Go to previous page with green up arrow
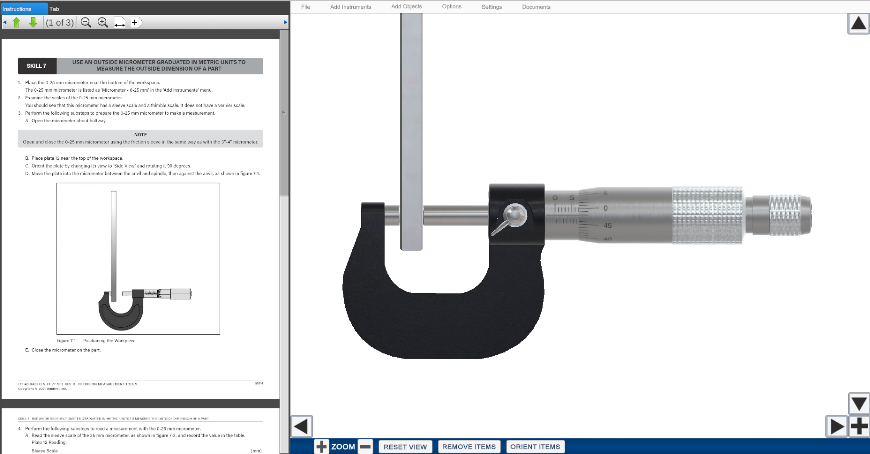 pos(16,22)
